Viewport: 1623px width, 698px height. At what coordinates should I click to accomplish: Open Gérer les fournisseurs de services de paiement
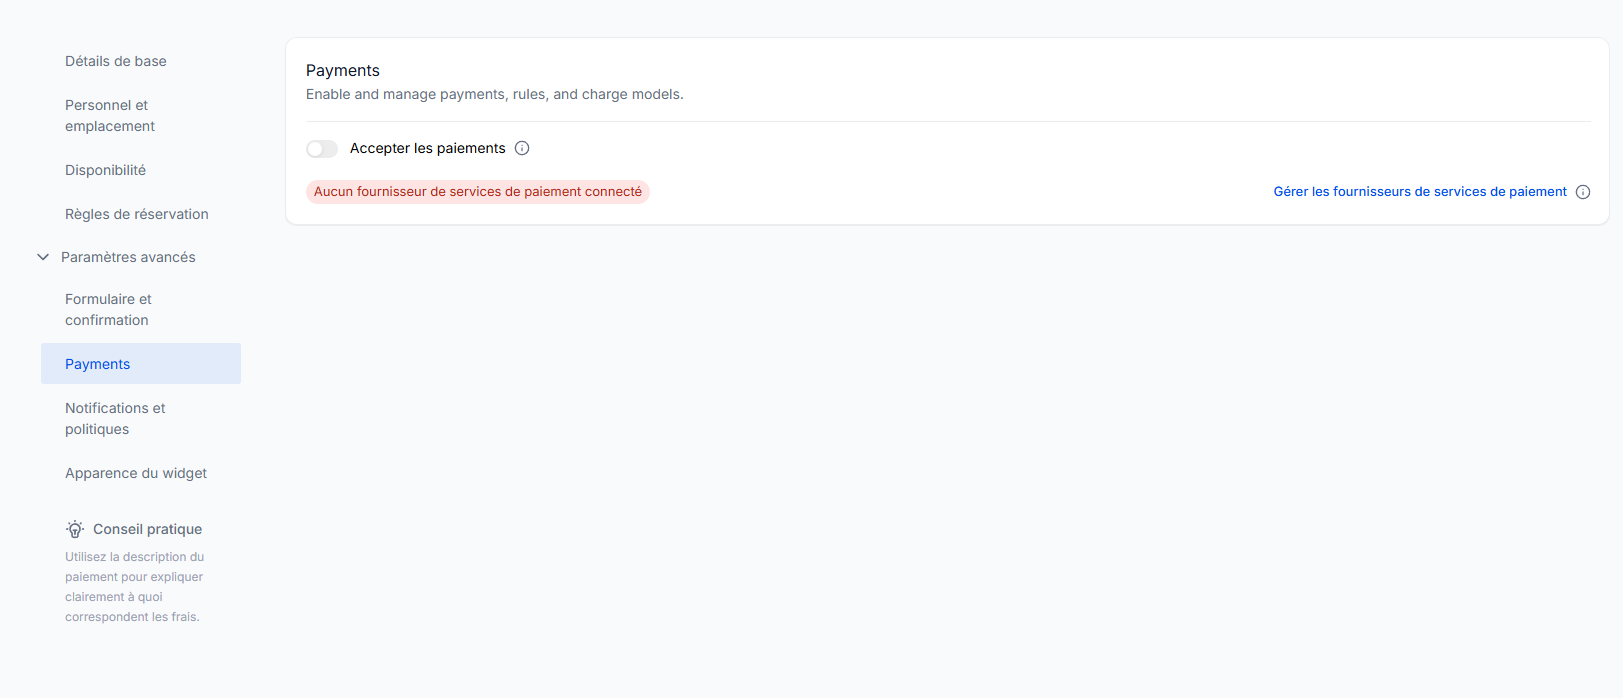[x=1419, y=192]
